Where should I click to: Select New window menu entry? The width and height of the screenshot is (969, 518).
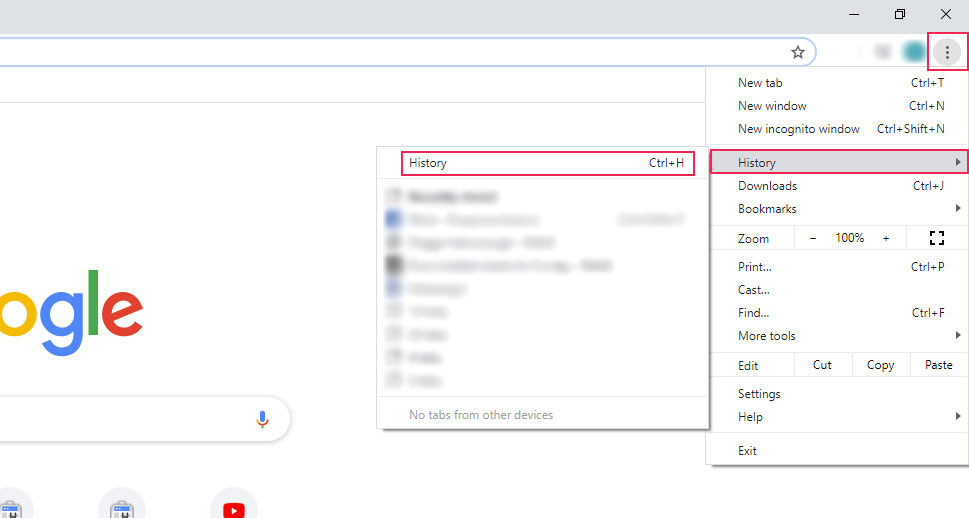(x=837, y=106)
